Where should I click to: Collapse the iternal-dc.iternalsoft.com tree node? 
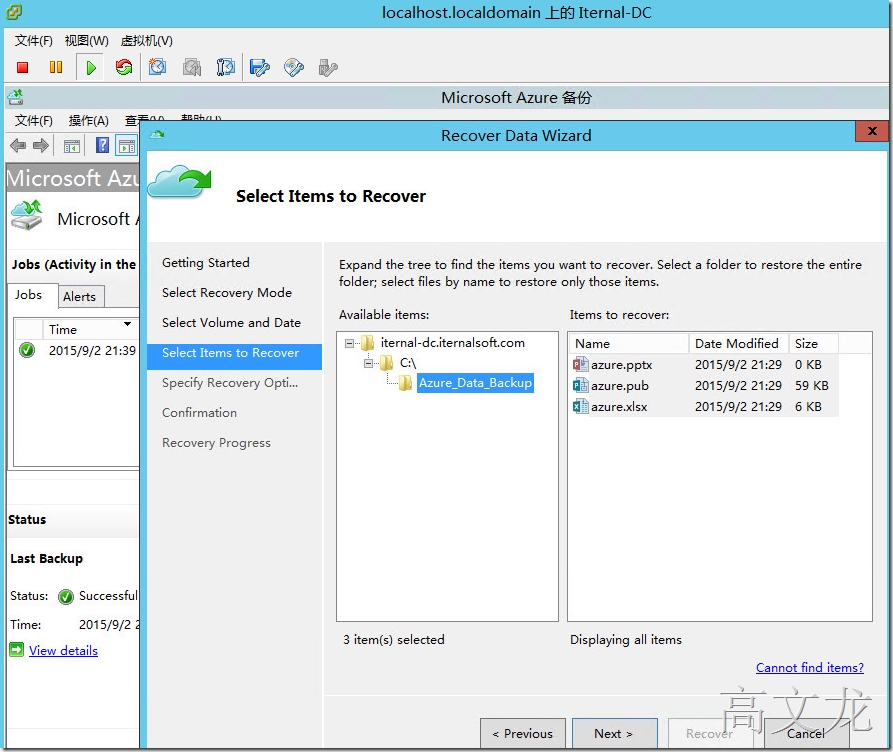[349, 343]
